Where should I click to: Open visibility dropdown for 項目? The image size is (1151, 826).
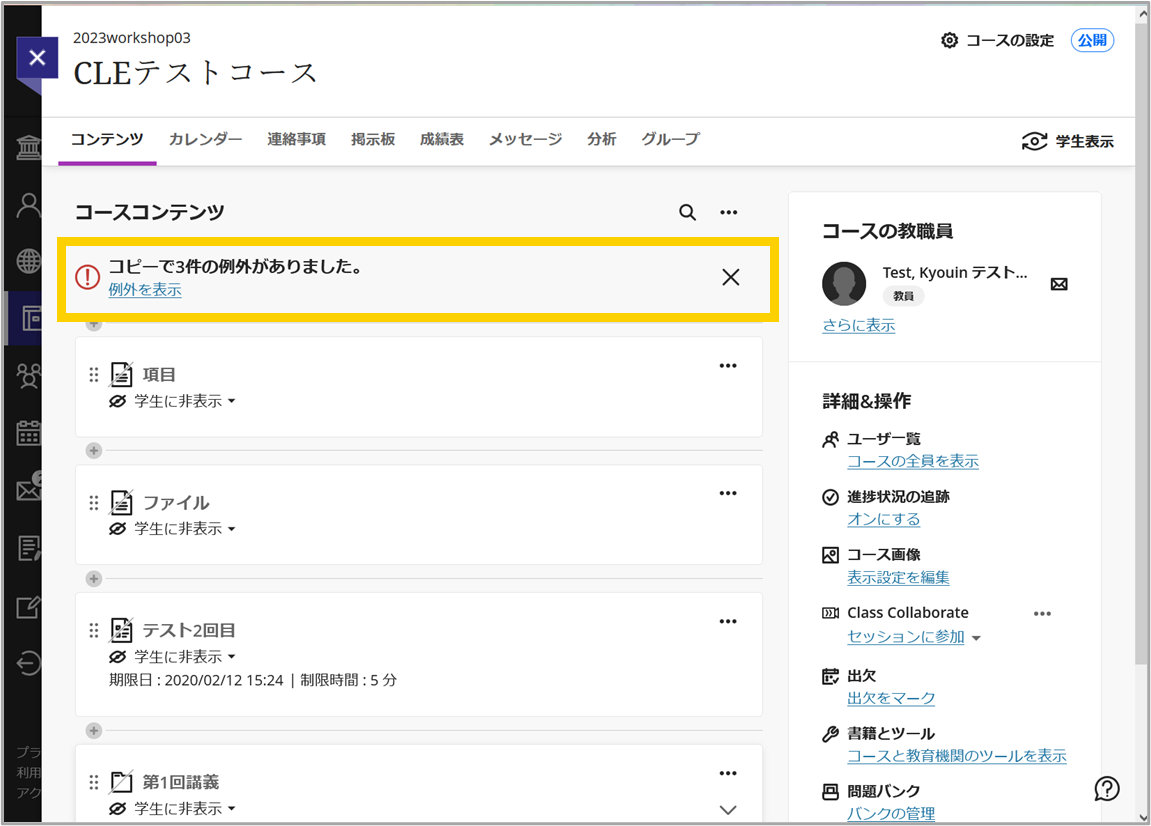point(173,402)
